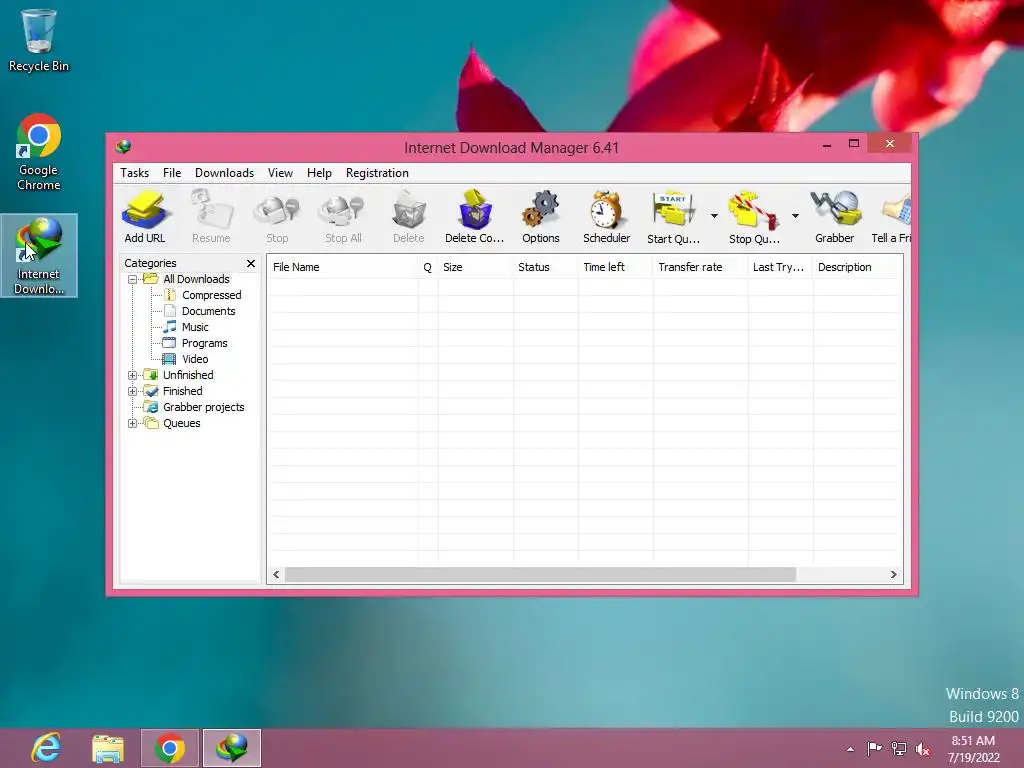Sort by File Name column header
The height and width of the screenshot is (768, 1024).
click(343, 267)
